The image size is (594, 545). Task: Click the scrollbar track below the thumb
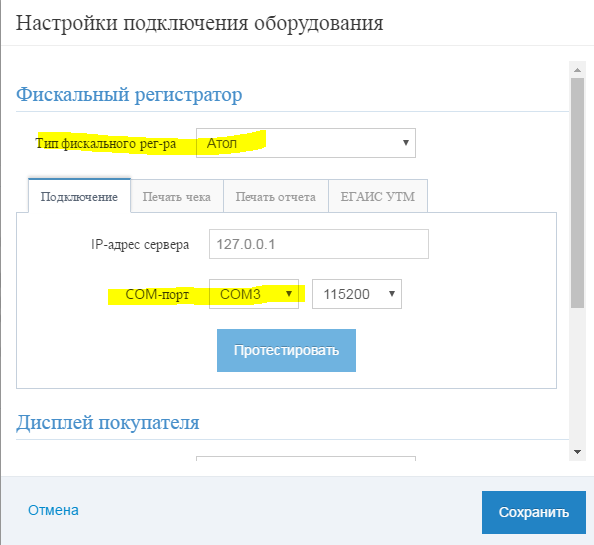coord(577,376)
